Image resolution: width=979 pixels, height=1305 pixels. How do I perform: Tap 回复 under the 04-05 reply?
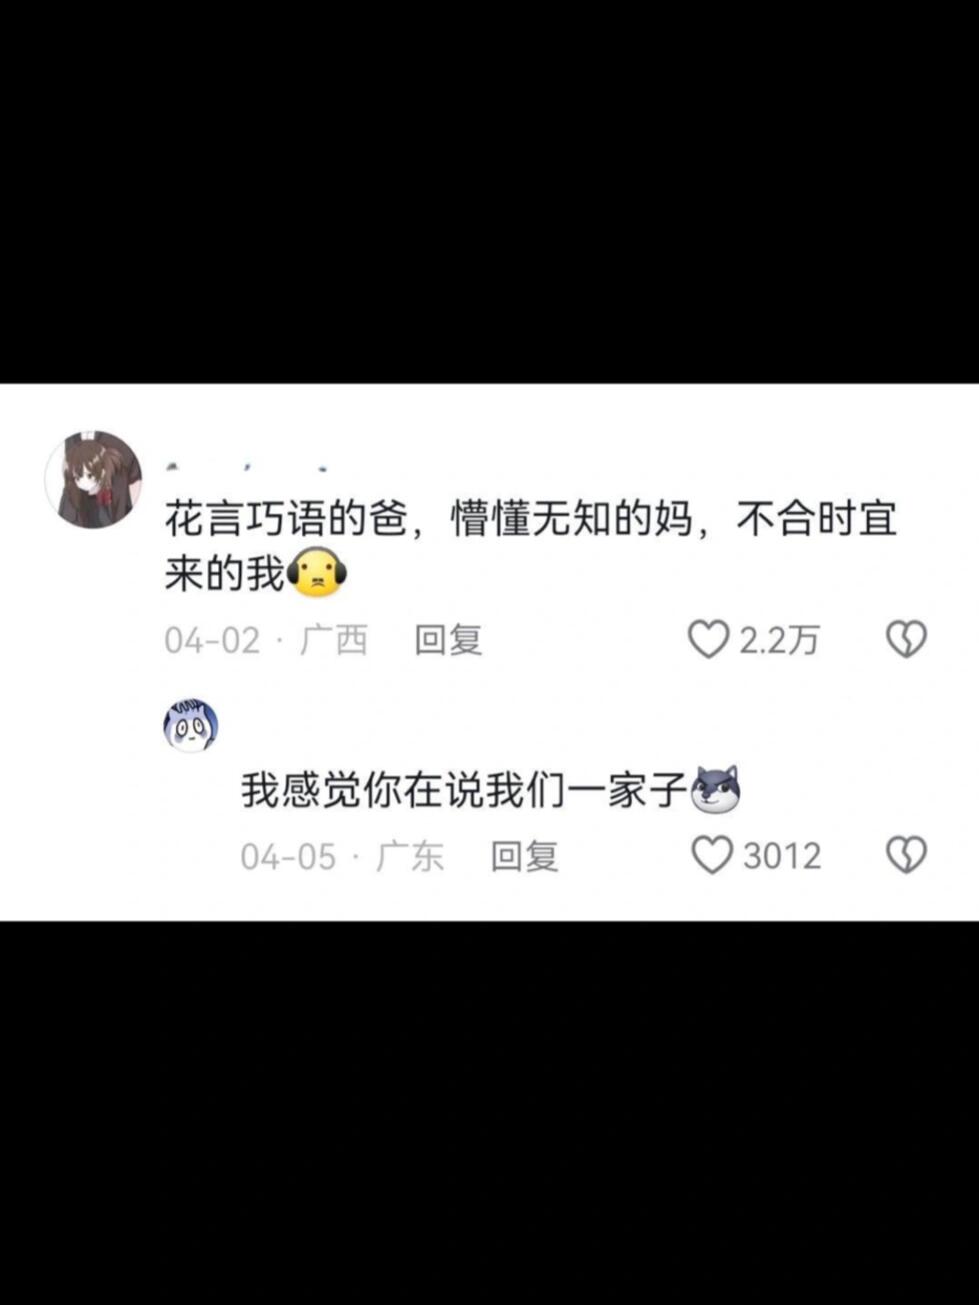524,856
